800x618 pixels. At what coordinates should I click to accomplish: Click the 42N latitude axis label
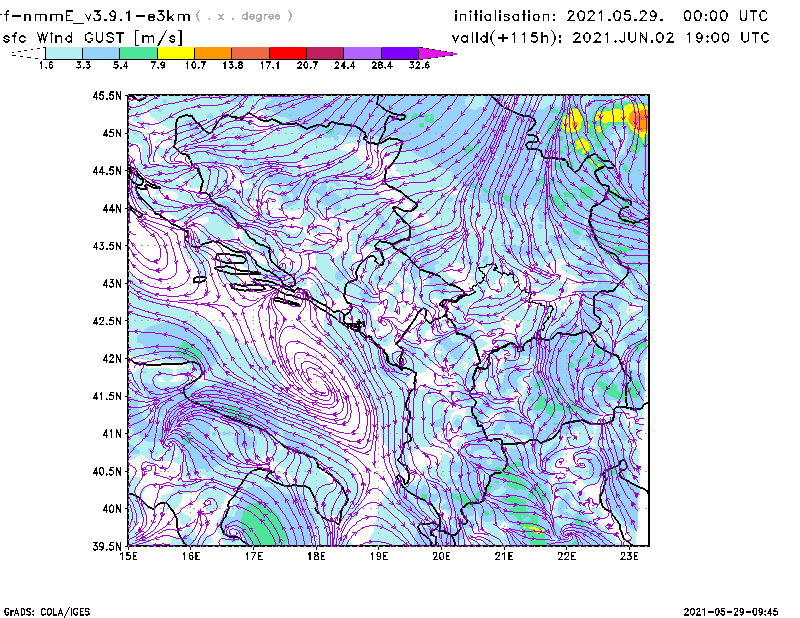pos(110,359)
